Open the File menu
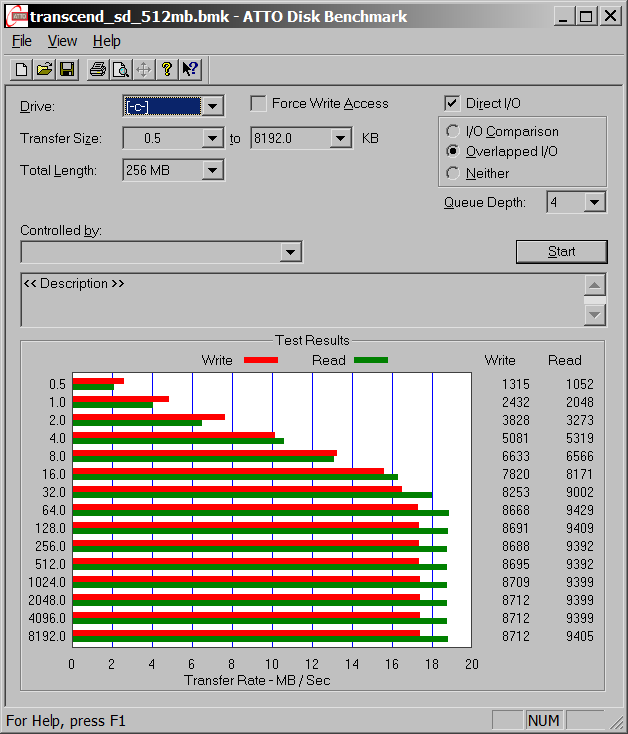This screenshot has height=734, width=628. (x=22, y=41)
